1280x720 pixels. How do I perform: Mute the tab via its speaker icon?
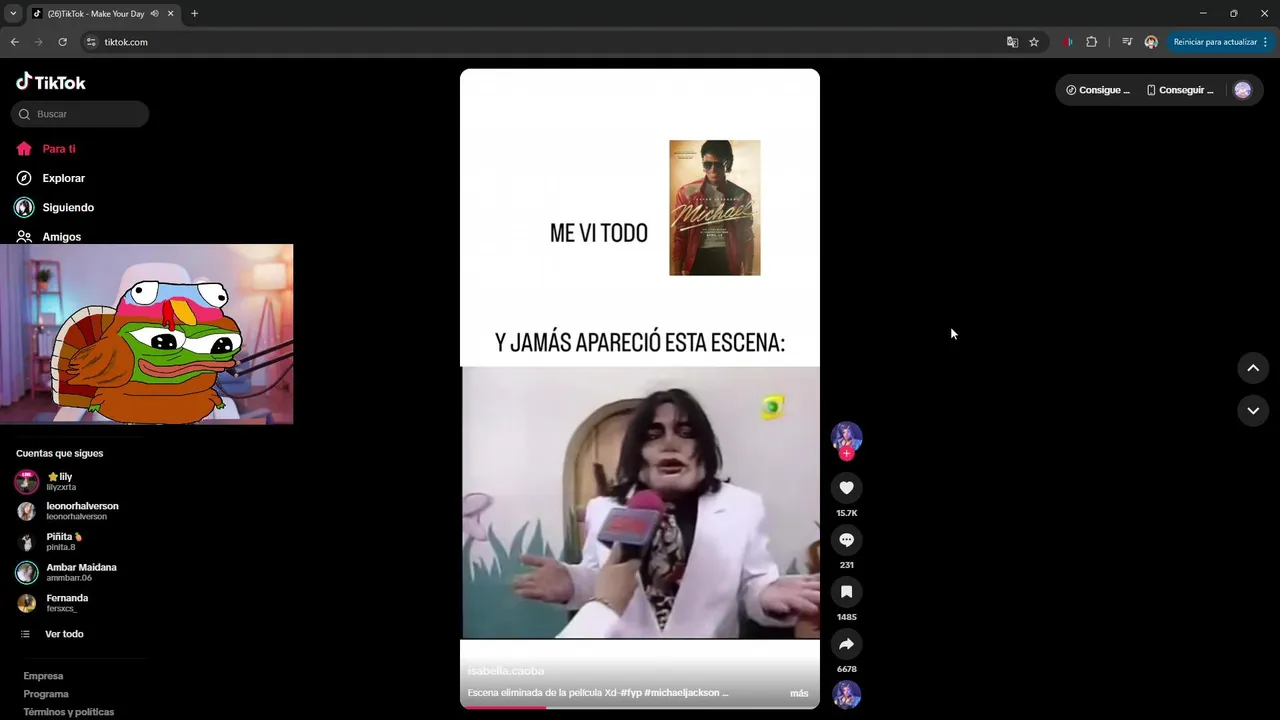click(x=154, y=14)
